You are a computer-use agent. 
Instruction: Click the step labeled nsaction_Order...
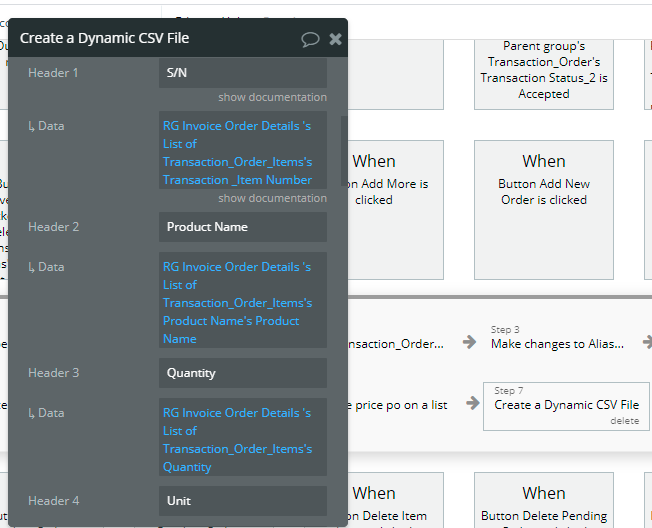395,344
